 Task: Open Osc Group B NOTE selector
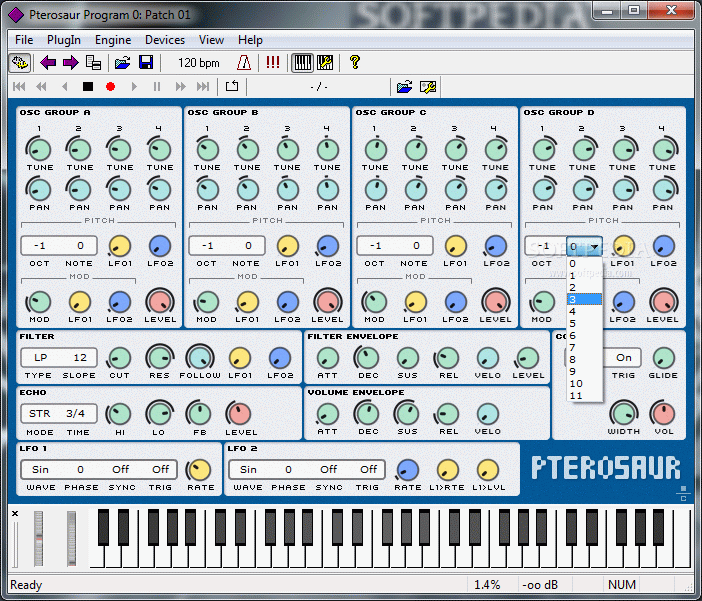[248, 245]
